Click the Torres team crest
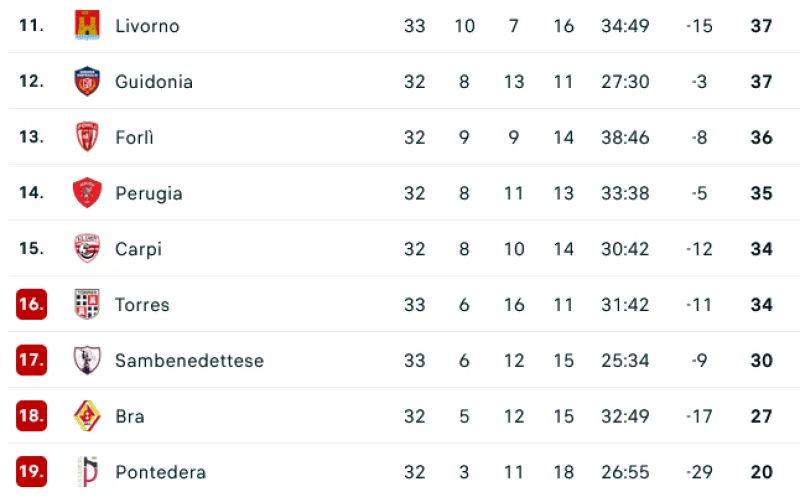This screenshot has width=800, height=497. 88,304
